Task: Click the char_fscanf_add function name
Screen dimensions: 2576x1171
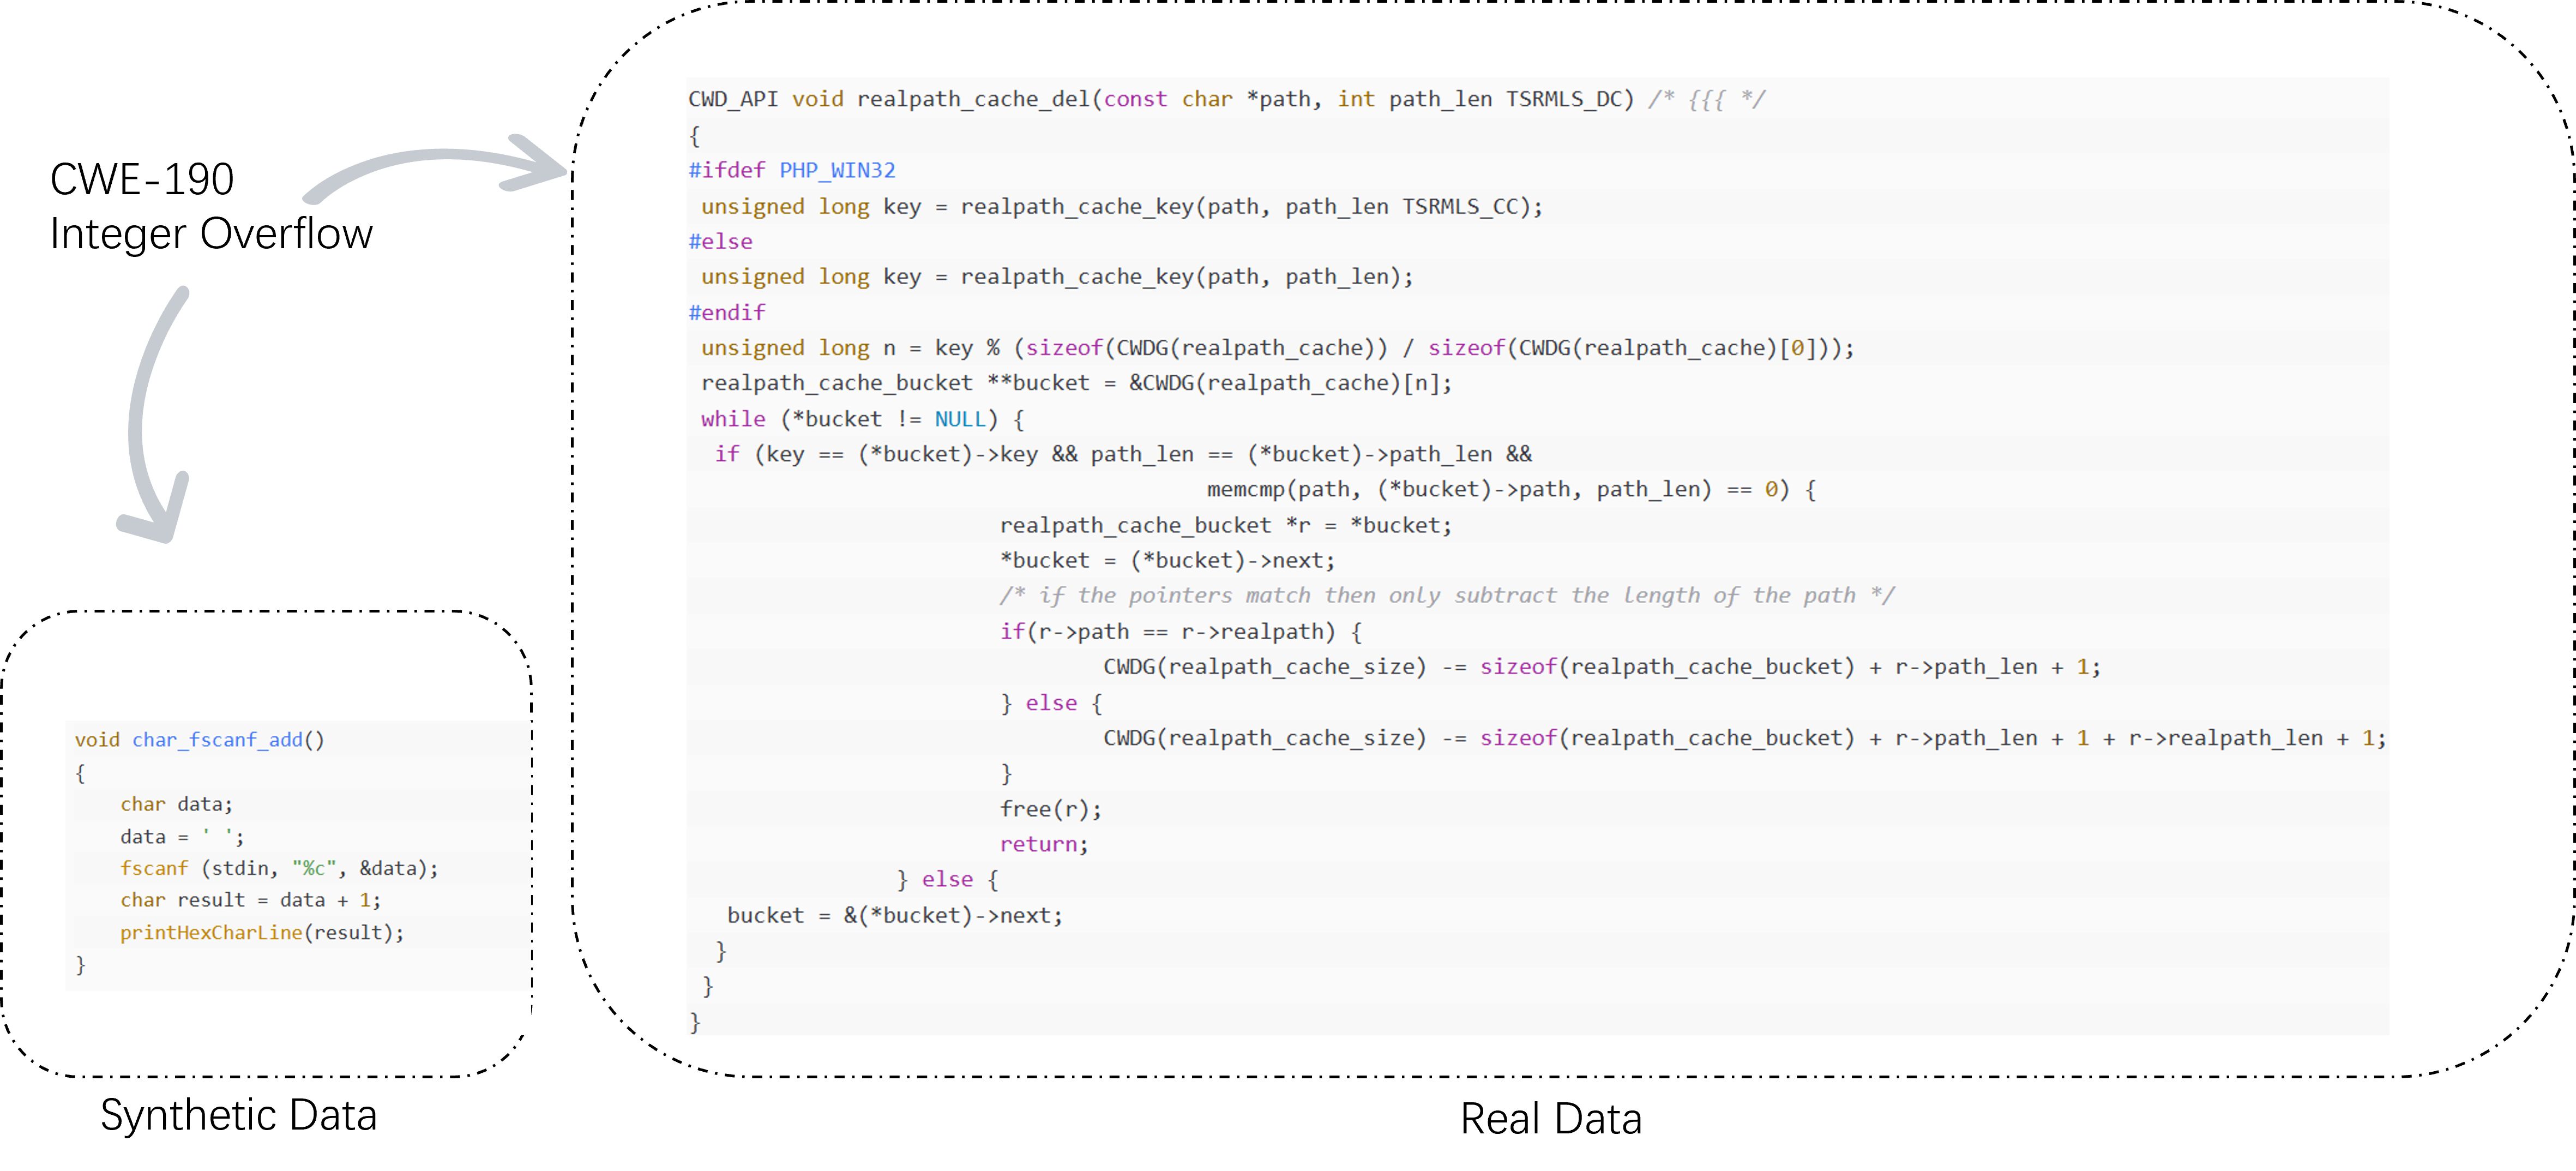Action: [217, 740]
